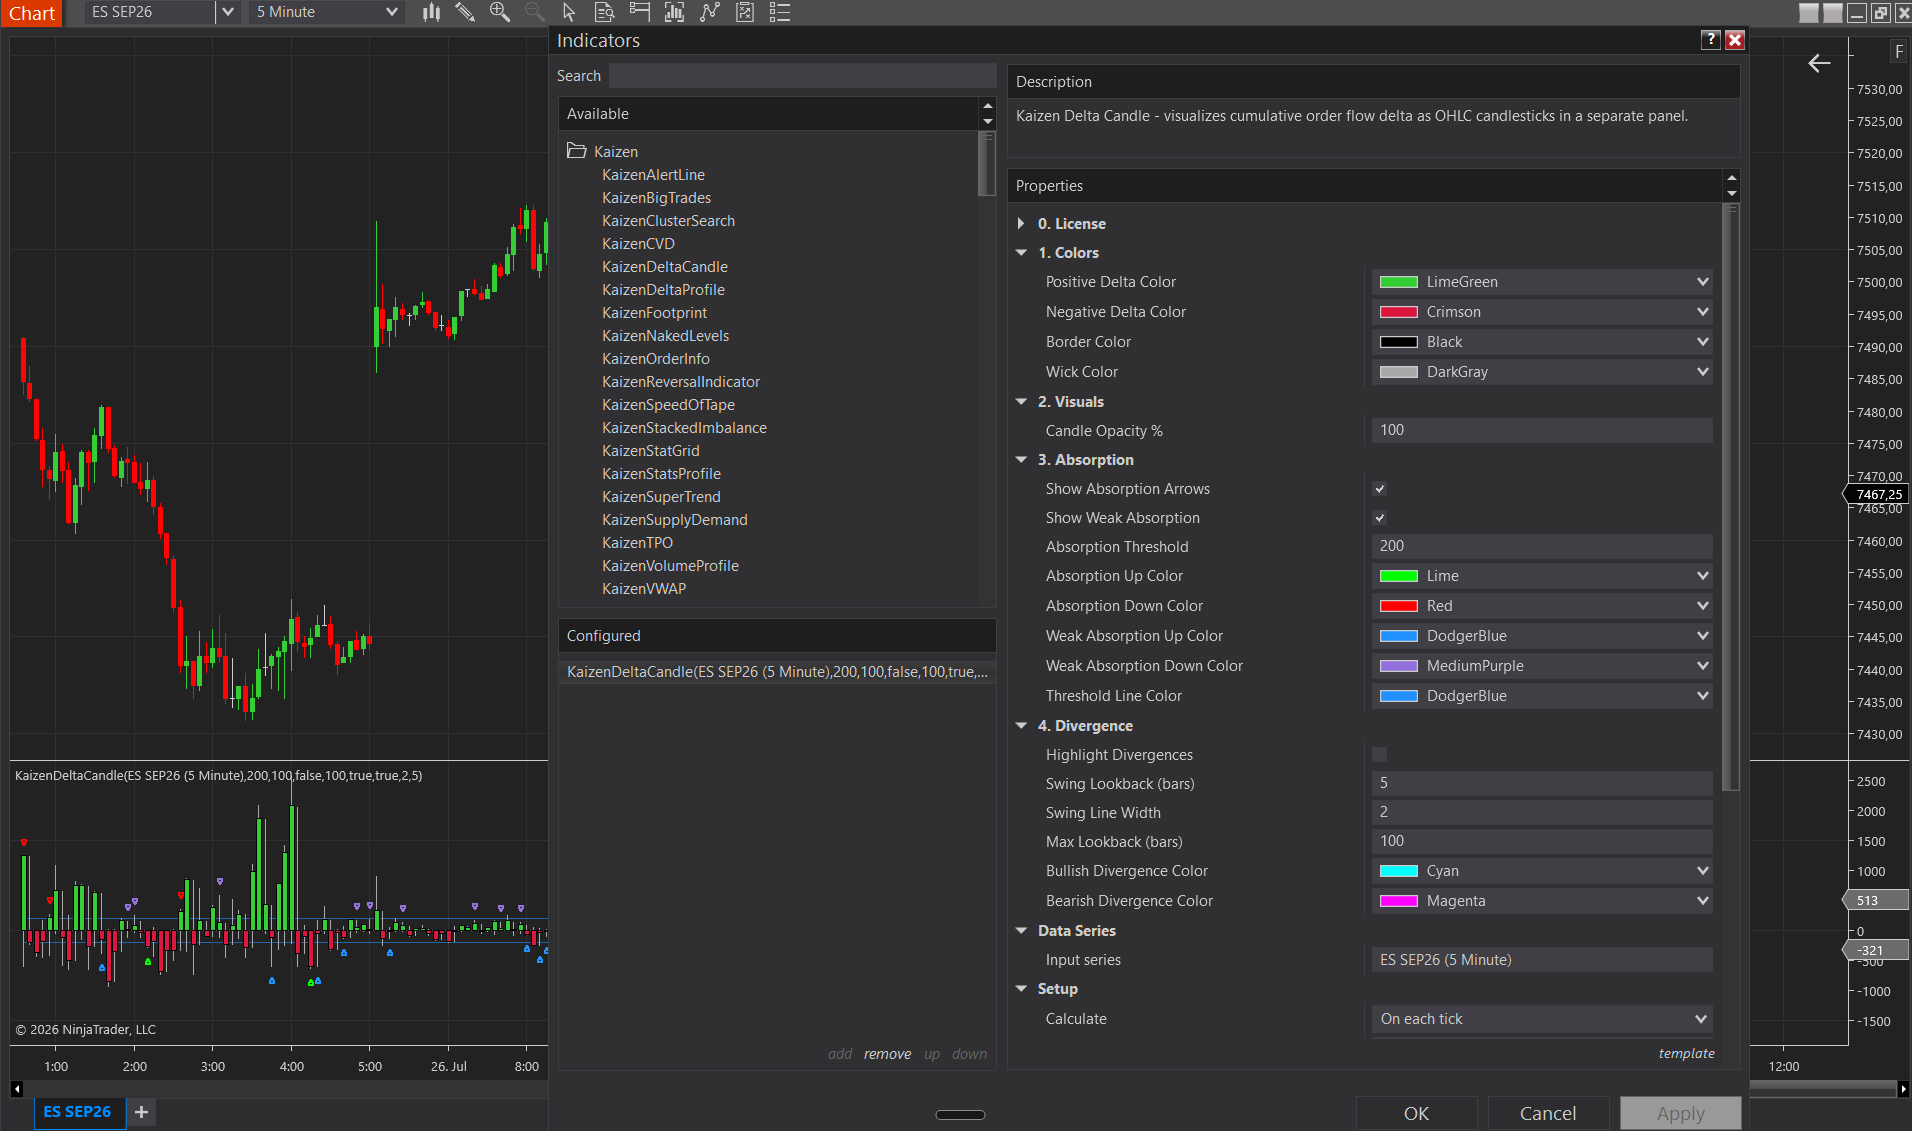Select the configured KaizenDeltaCandle entry

click(777, 672)
